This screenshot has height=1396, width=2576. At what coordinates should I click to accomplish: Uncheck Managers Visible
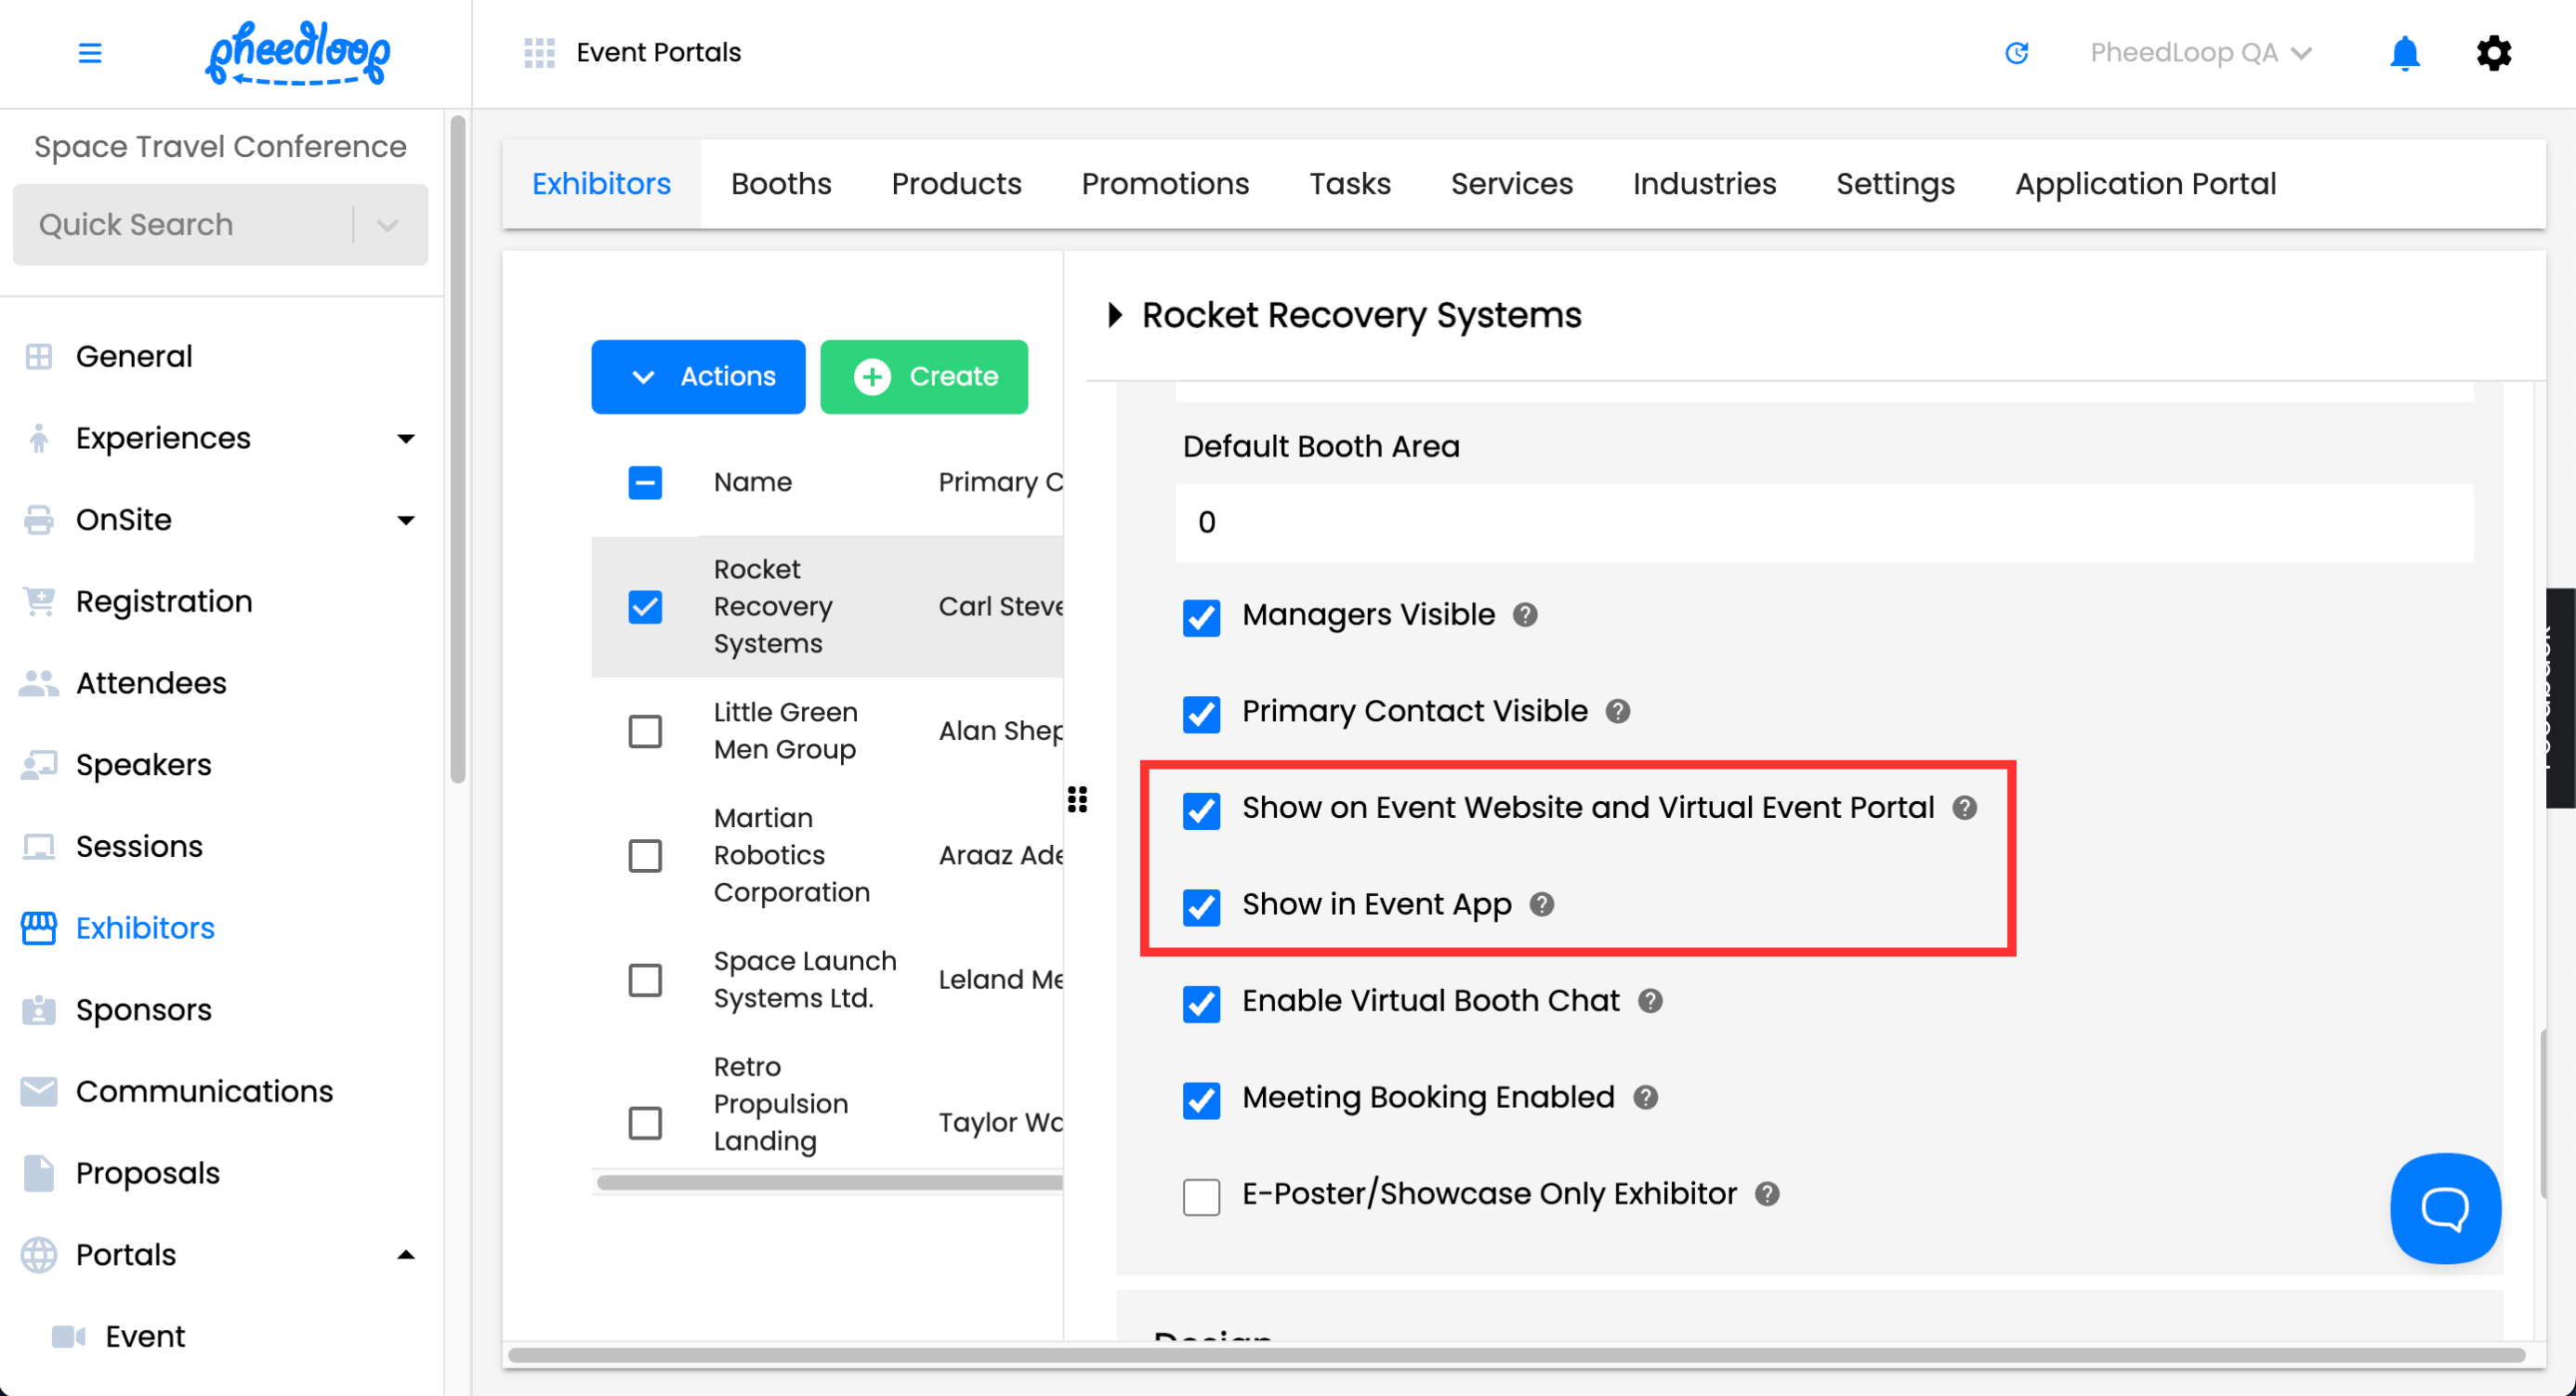1201,618
